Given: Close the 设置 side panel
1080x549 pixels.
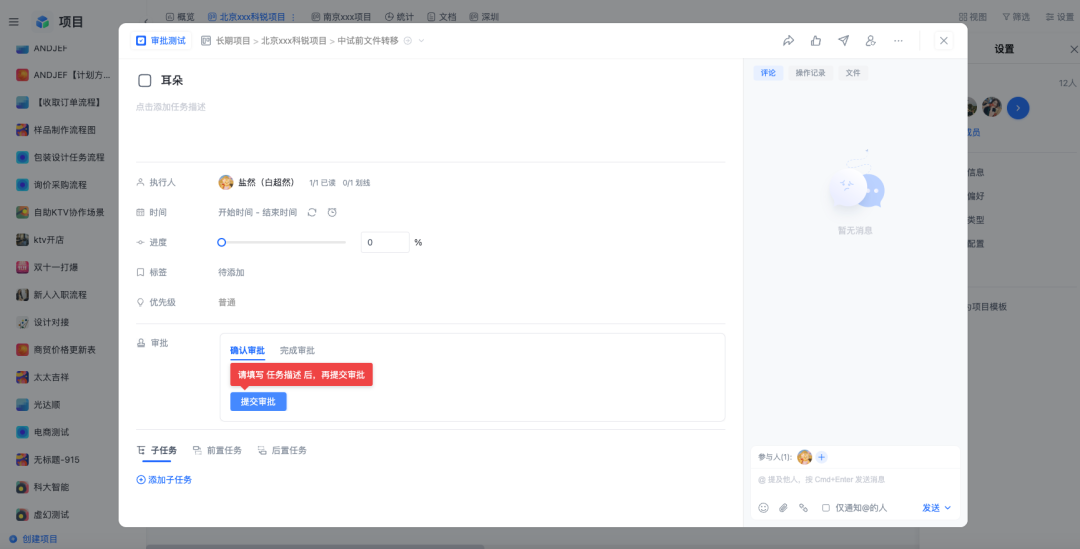Looking at the screenshot, I should pyautogui.click(x=1074, y=50).
